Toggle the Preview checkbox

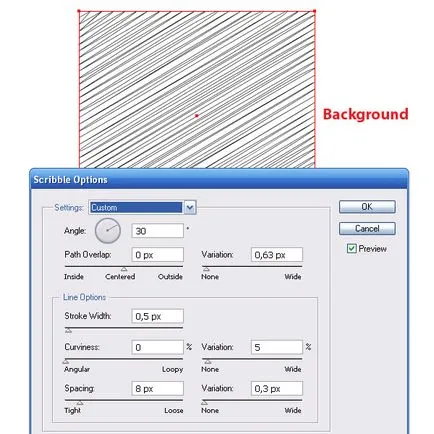(x=351, y=249)
